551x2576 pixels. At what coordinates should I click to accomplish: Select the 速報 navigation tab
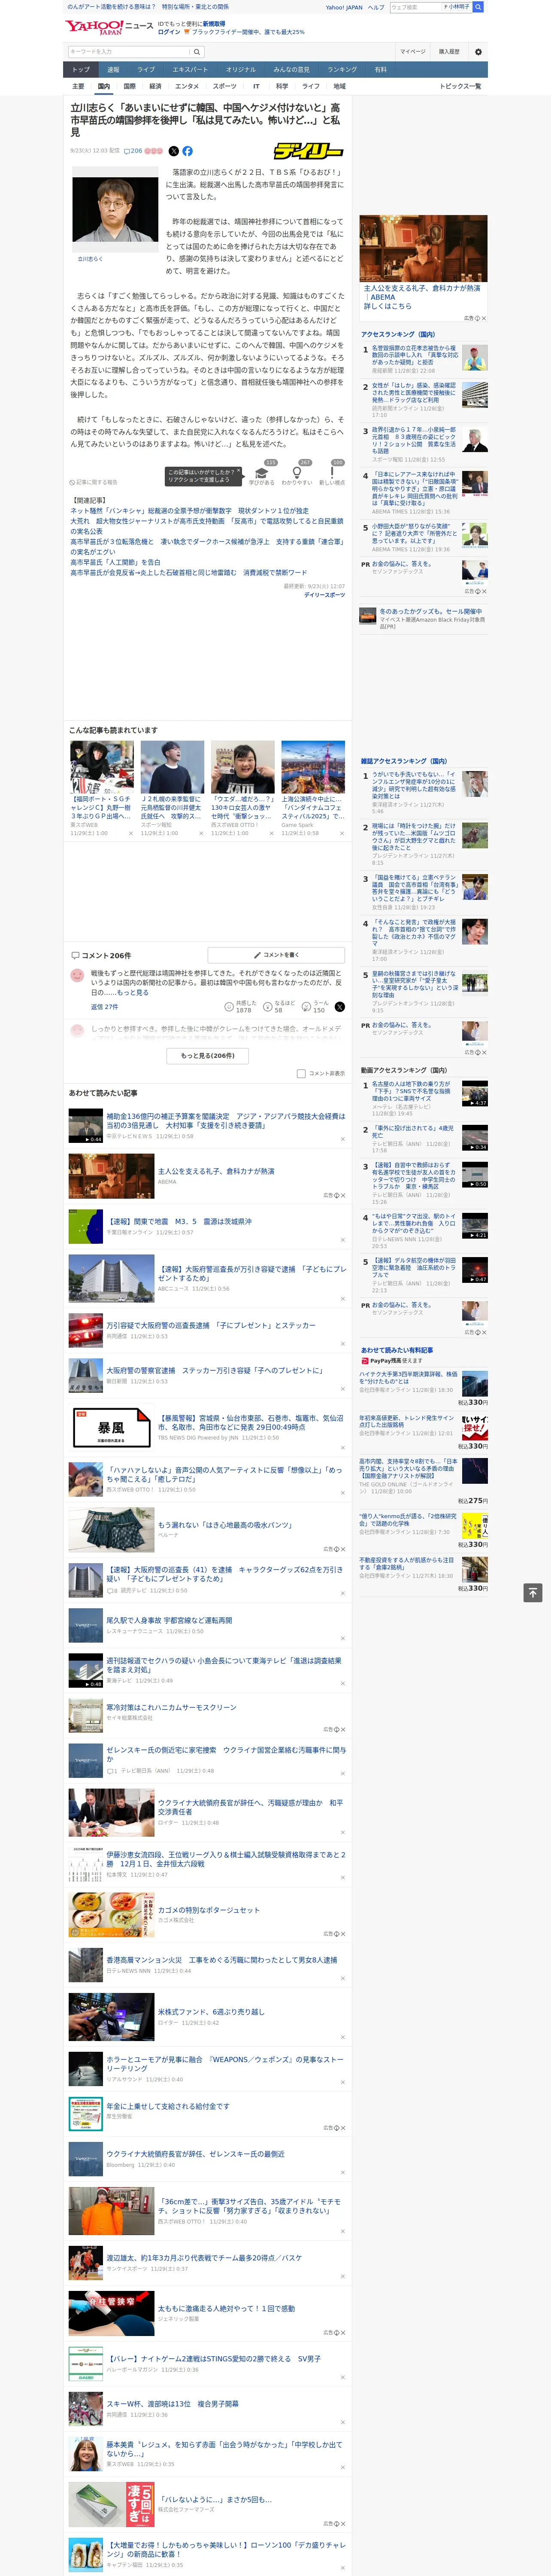[113, 70]
